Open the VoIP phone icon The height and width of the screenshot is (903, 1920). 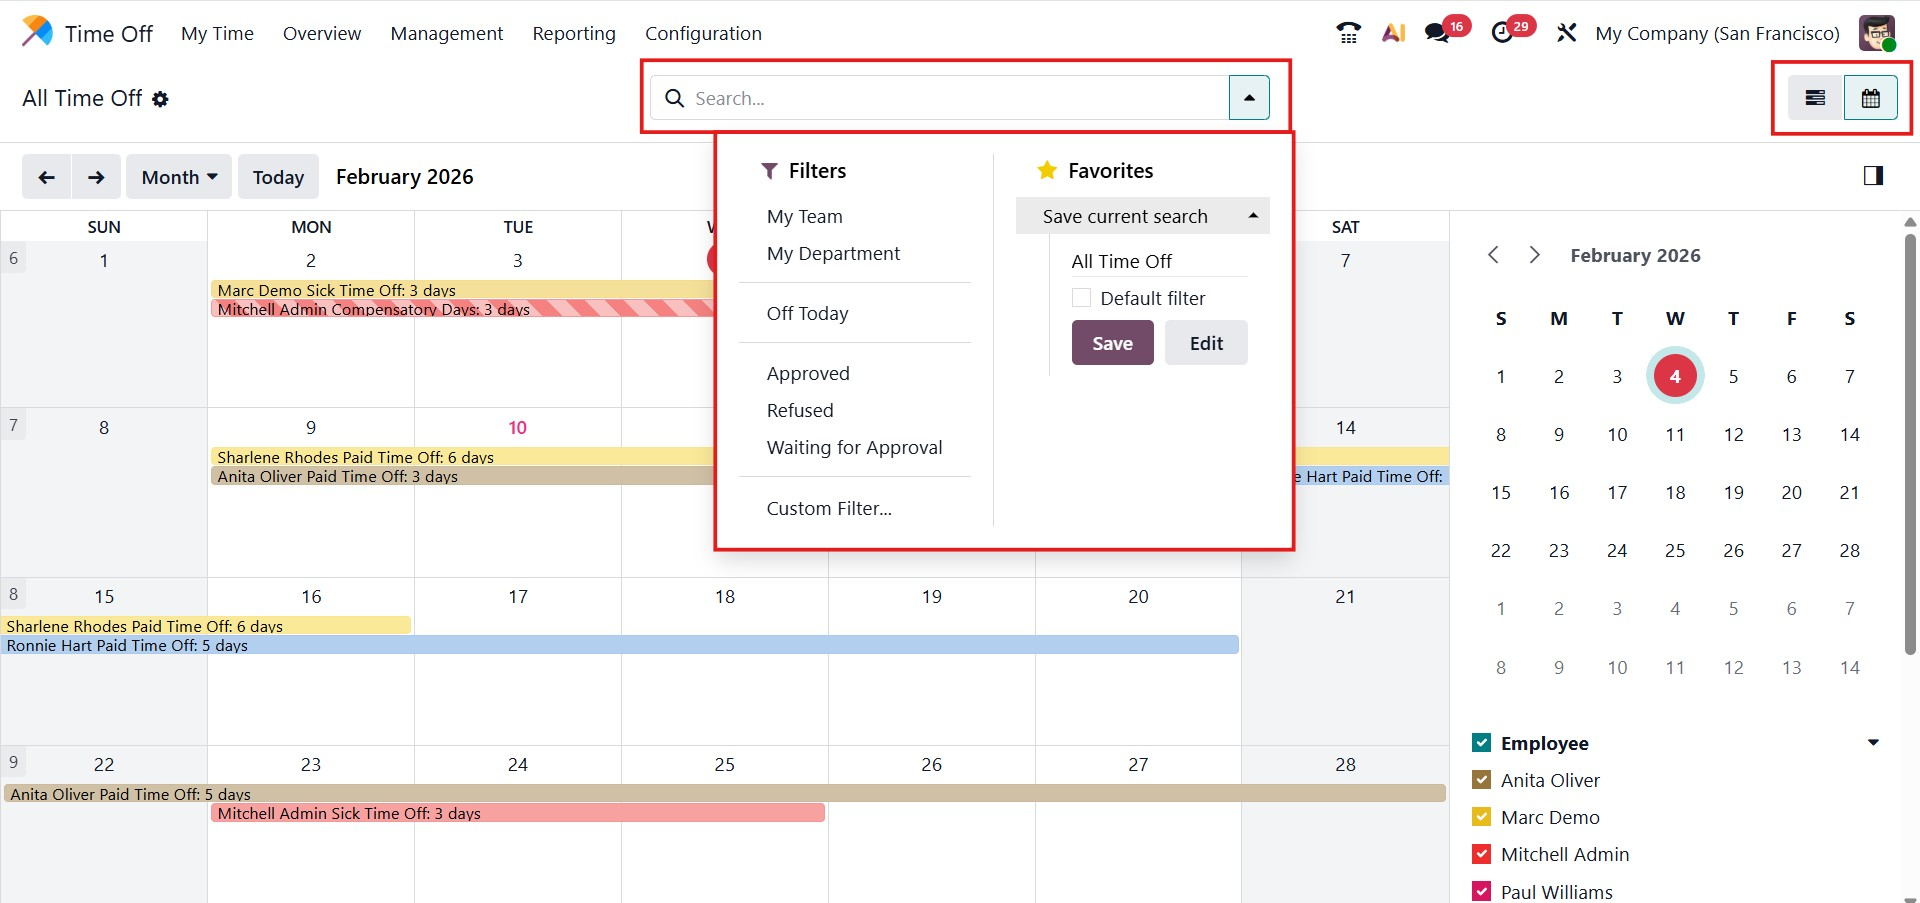point(1348,33)
